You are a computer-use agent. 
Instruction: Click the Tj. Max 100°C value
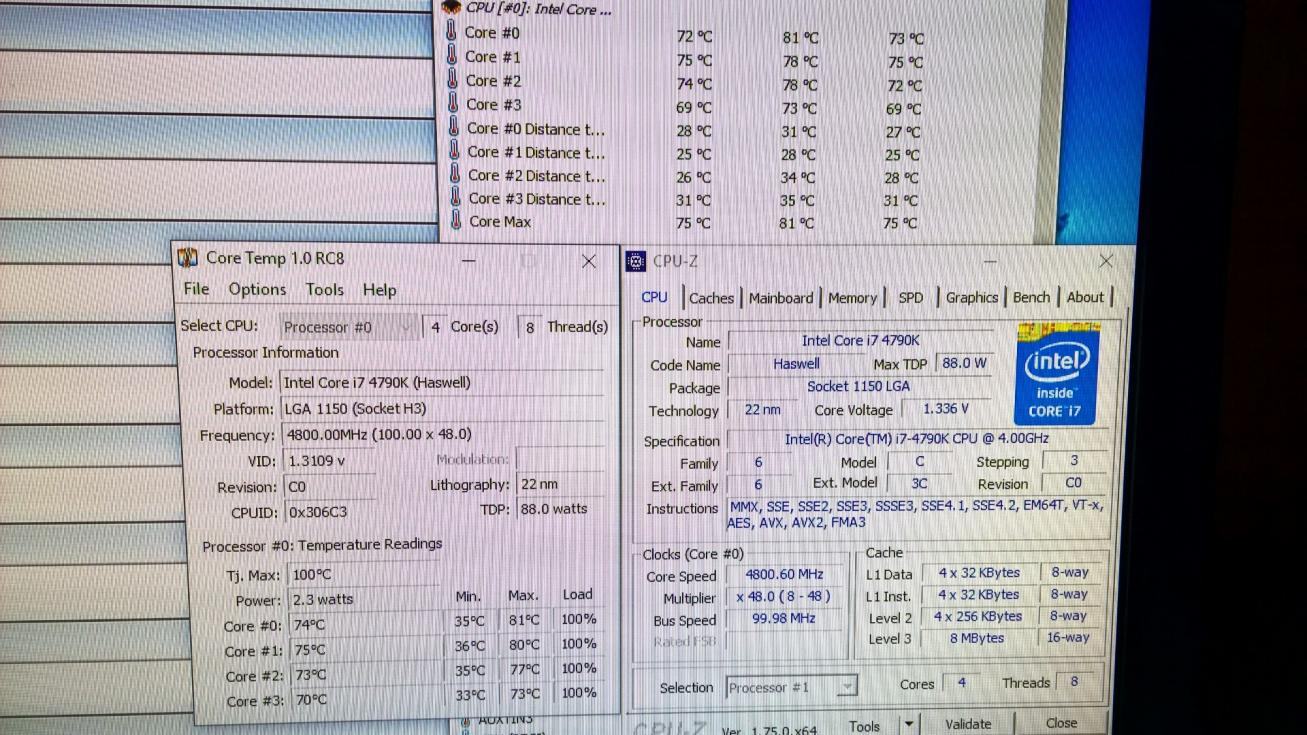coord(311,575)
